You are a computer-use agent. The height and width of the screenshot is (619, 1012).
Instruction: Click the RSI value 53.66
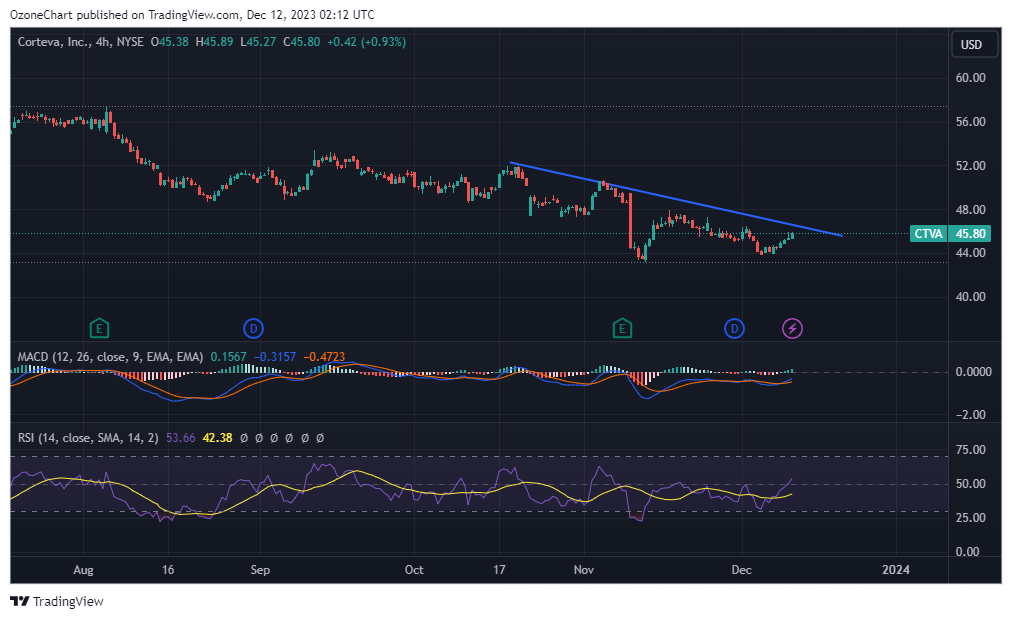point(181,438)
